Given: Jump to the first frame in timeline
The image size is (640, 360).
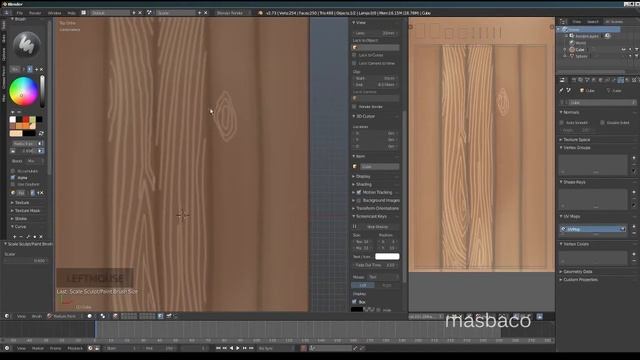Looking at the screenshot, I should point(218,348).
